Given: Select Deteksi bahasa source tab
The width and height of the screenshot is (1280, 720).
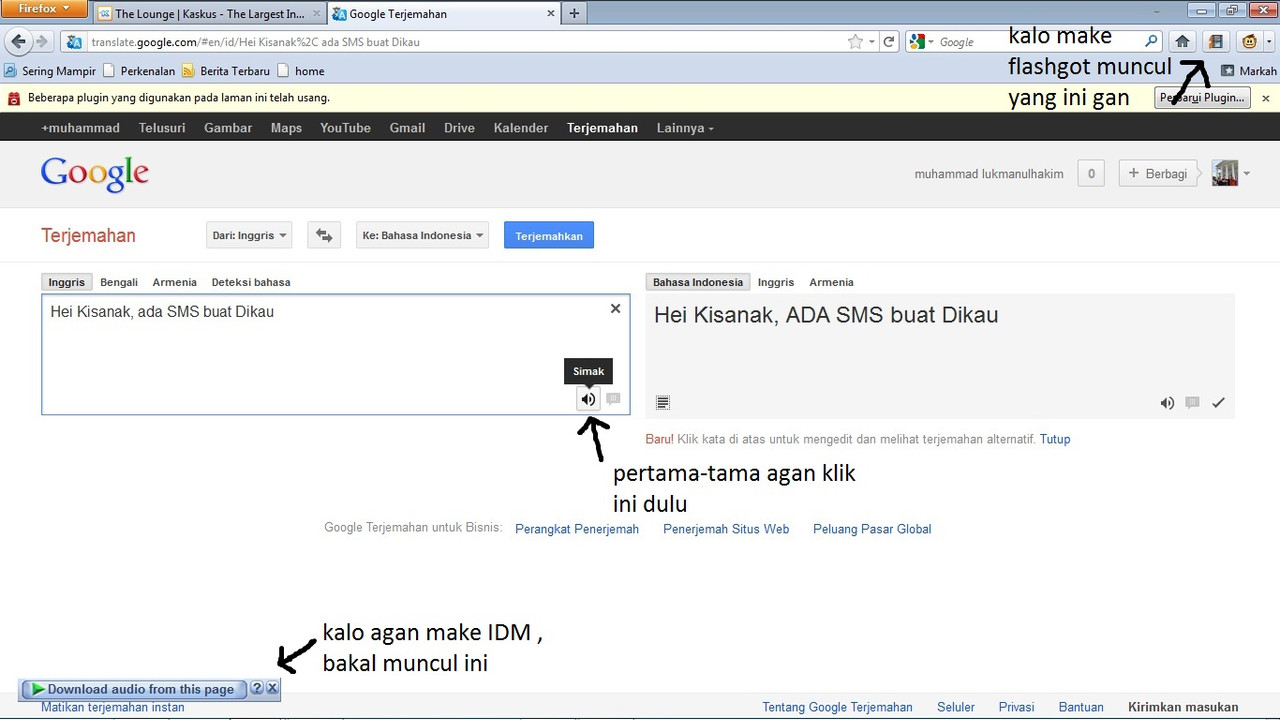Looking at the screenshot, I should (x=251, y=282).
